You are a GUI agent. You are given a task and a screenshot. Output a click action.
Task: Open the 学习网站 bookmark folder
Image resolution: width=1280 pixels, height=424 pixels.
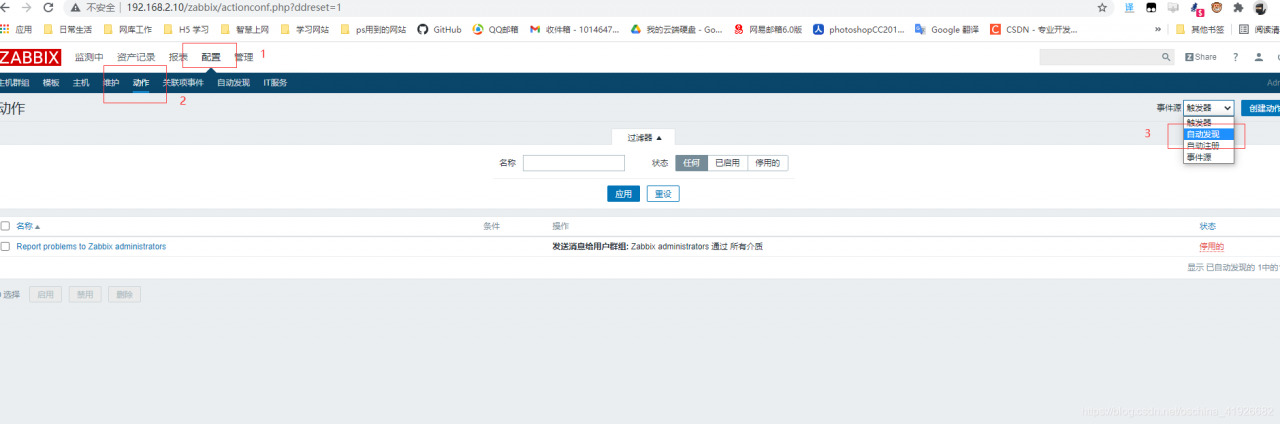(x=305, y=29)
